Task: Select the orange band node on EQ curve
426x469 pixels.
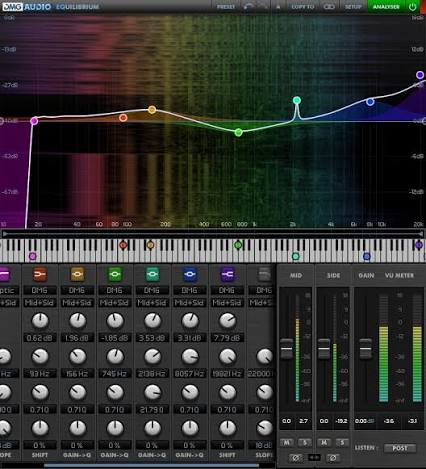Action: (x=152, y=110)
